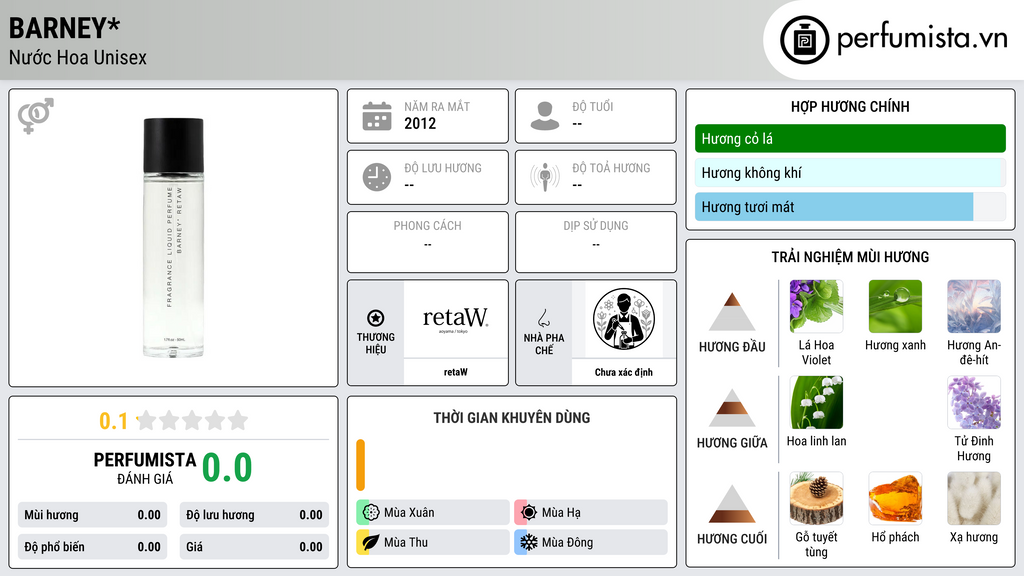Image resolution: width=1024 pixels, height=576 pixels.
Task: Select the Hương không khí accord bar
Action: click(850, 173)
